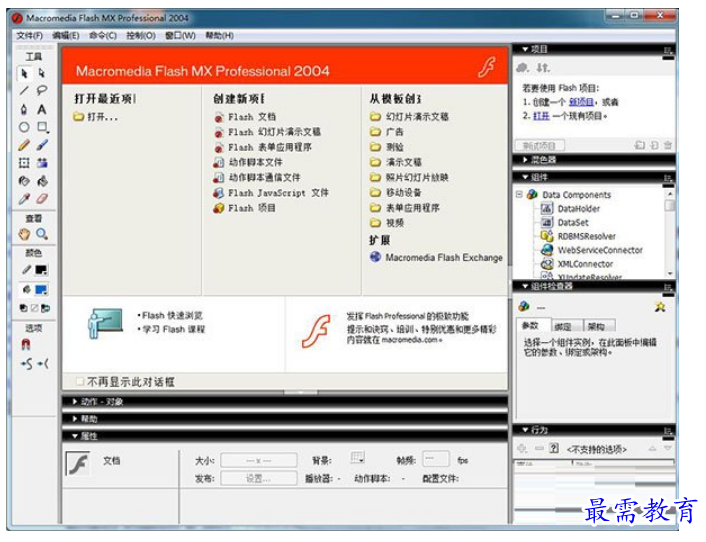Open the 窗口(W) menu
706x542 pixels.
(181, 36)
